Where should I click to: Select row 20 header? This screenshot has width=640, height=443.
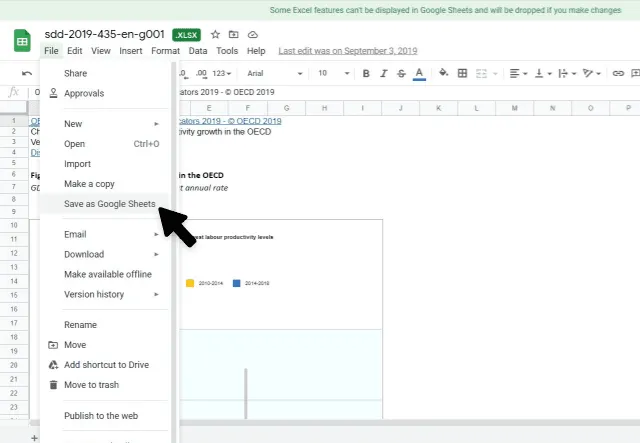(x=14, y=365)
